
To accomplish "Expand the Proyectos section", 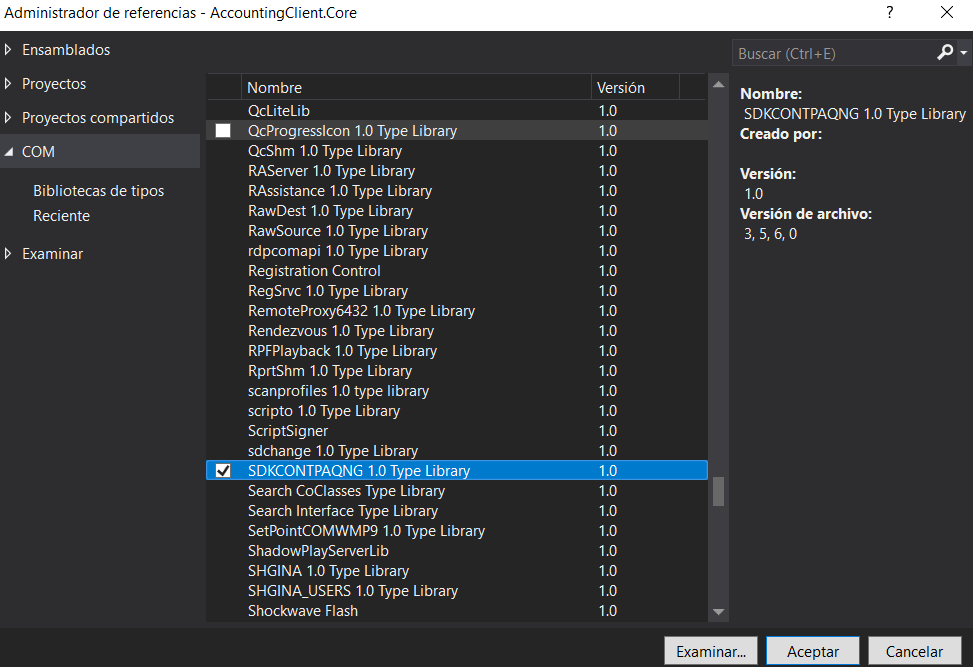I will point(8,83).
